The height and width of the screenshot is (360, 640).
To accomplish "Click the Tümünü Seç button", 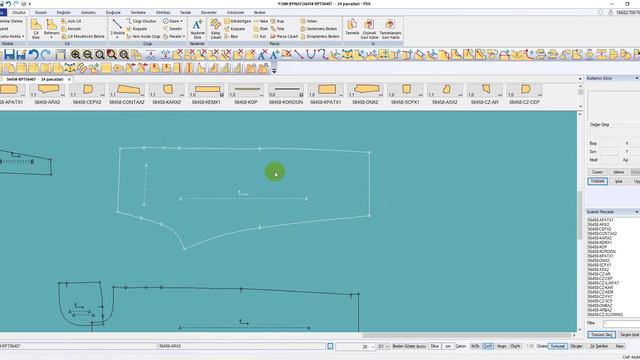I will point(601,335).
